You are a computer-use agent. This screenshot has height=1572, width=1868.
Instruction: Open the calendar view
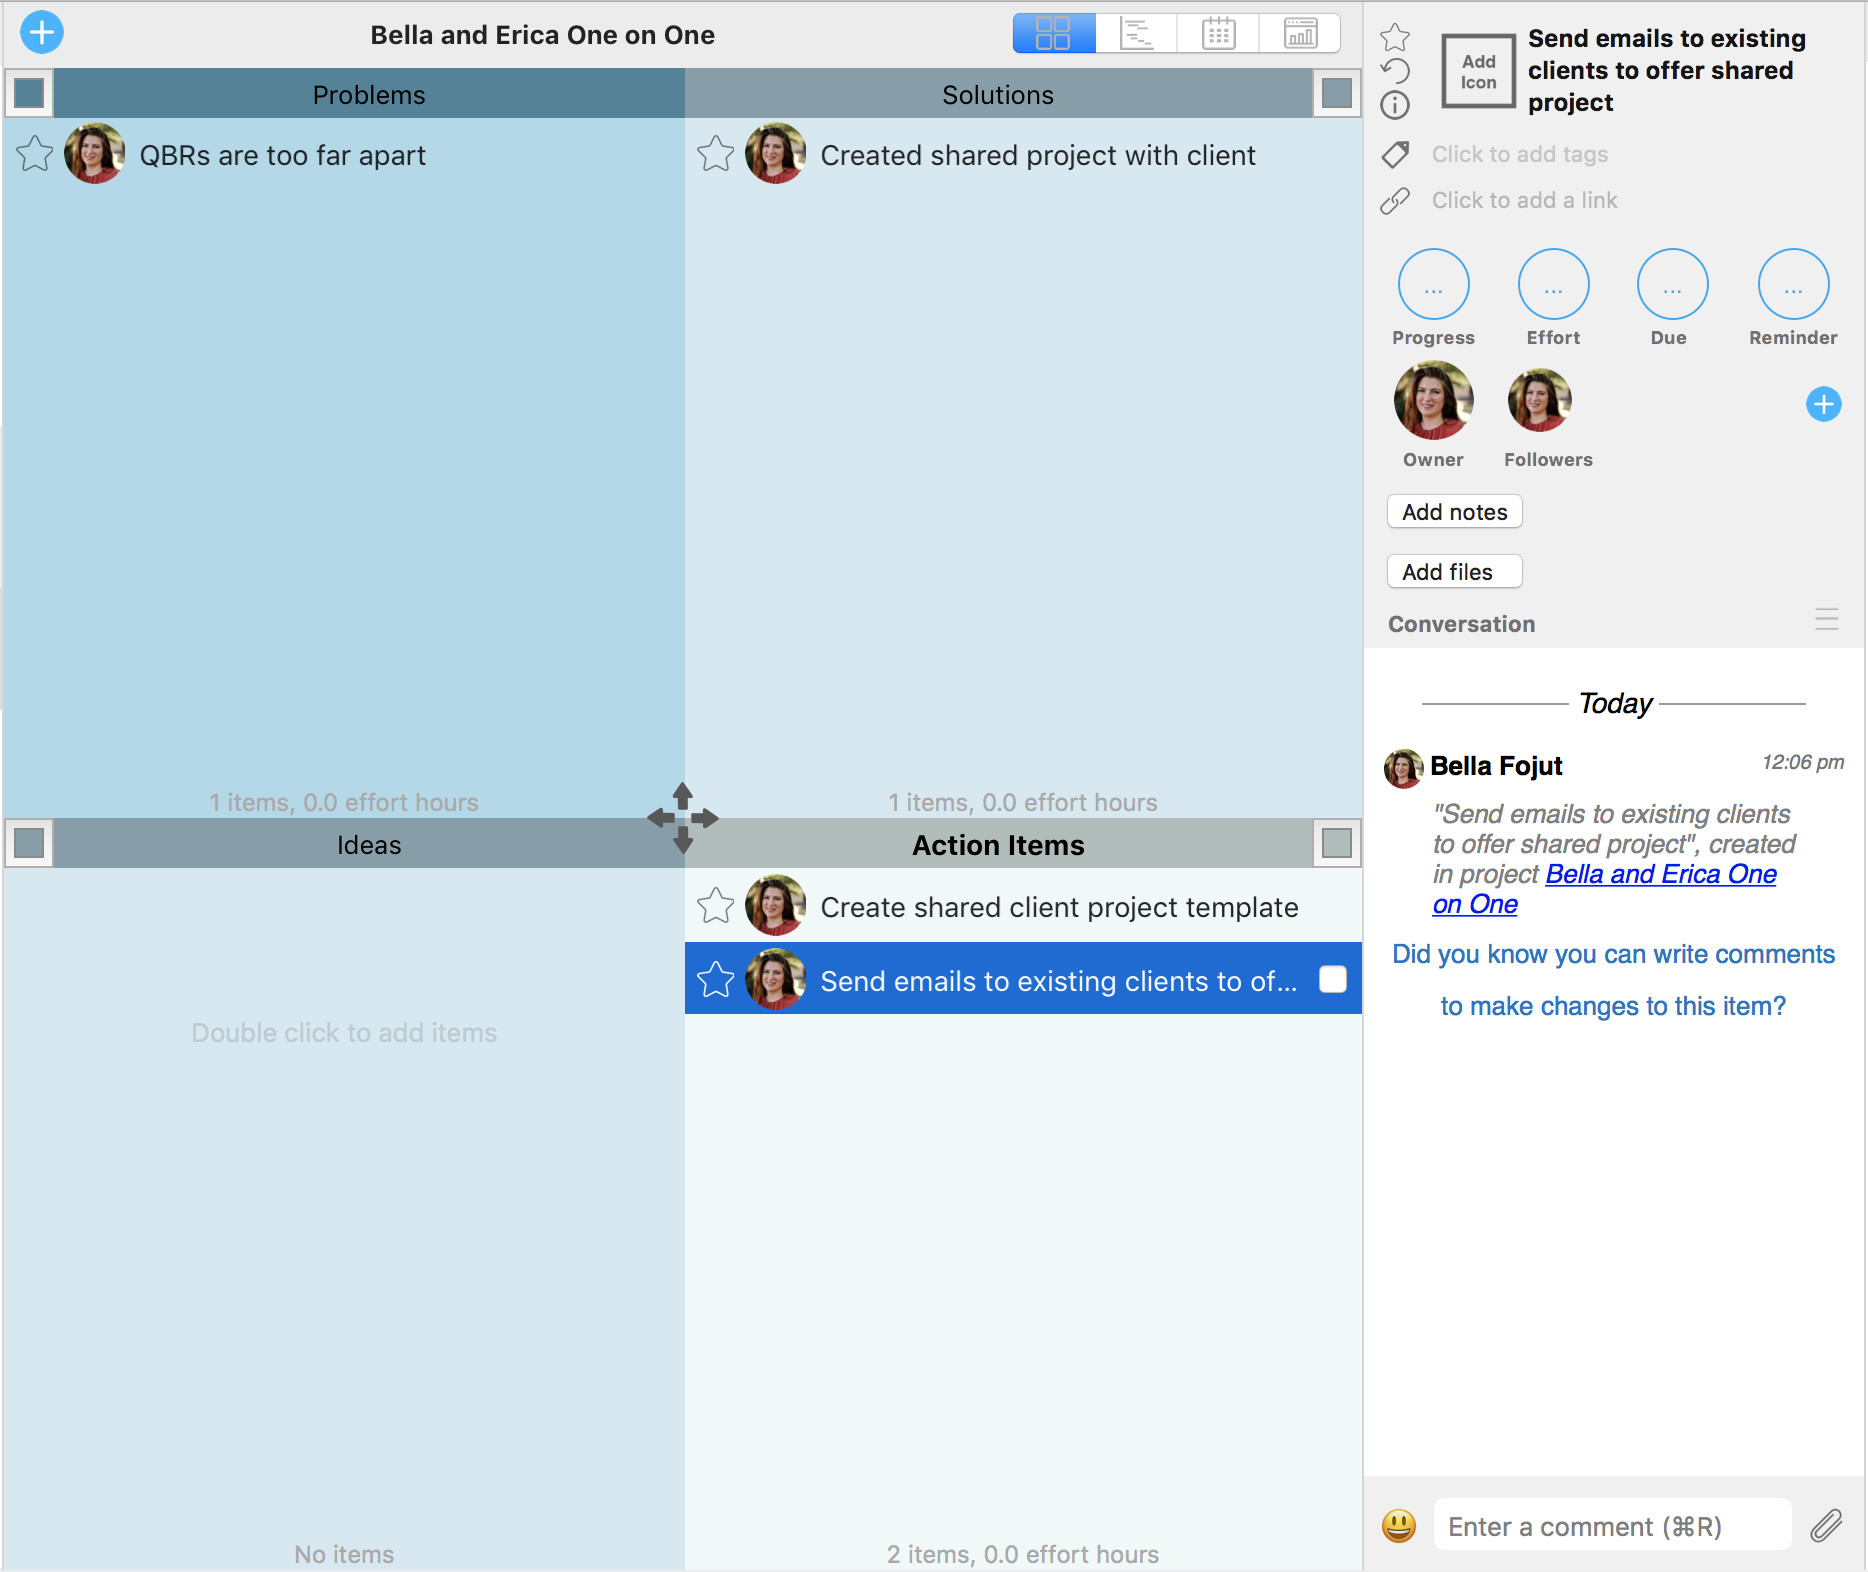[x=1218, y=34]
